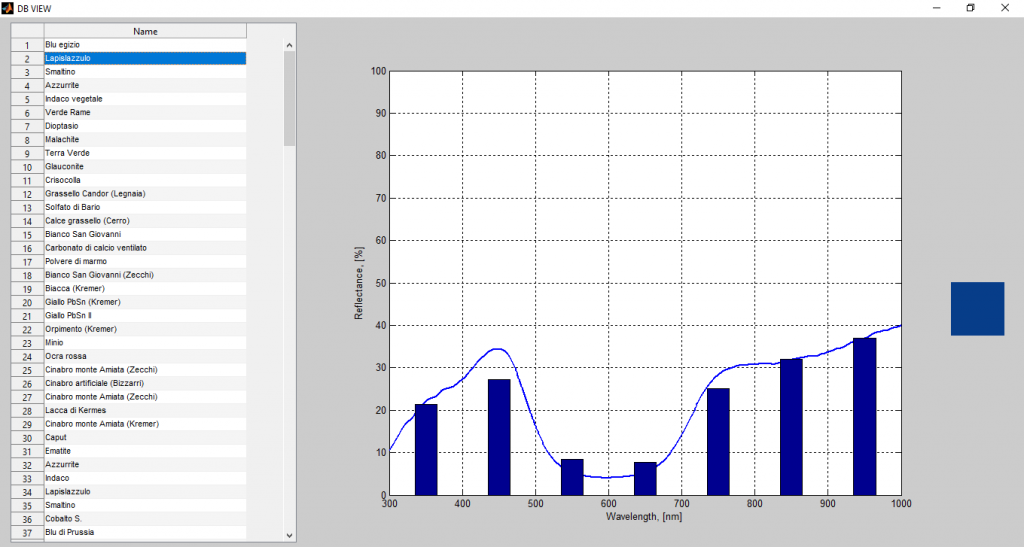Viewport: 1024px width, 547px height.
Task: Select Smaltino in row 35
Action: pyautogui.click(x=145, y=505)
